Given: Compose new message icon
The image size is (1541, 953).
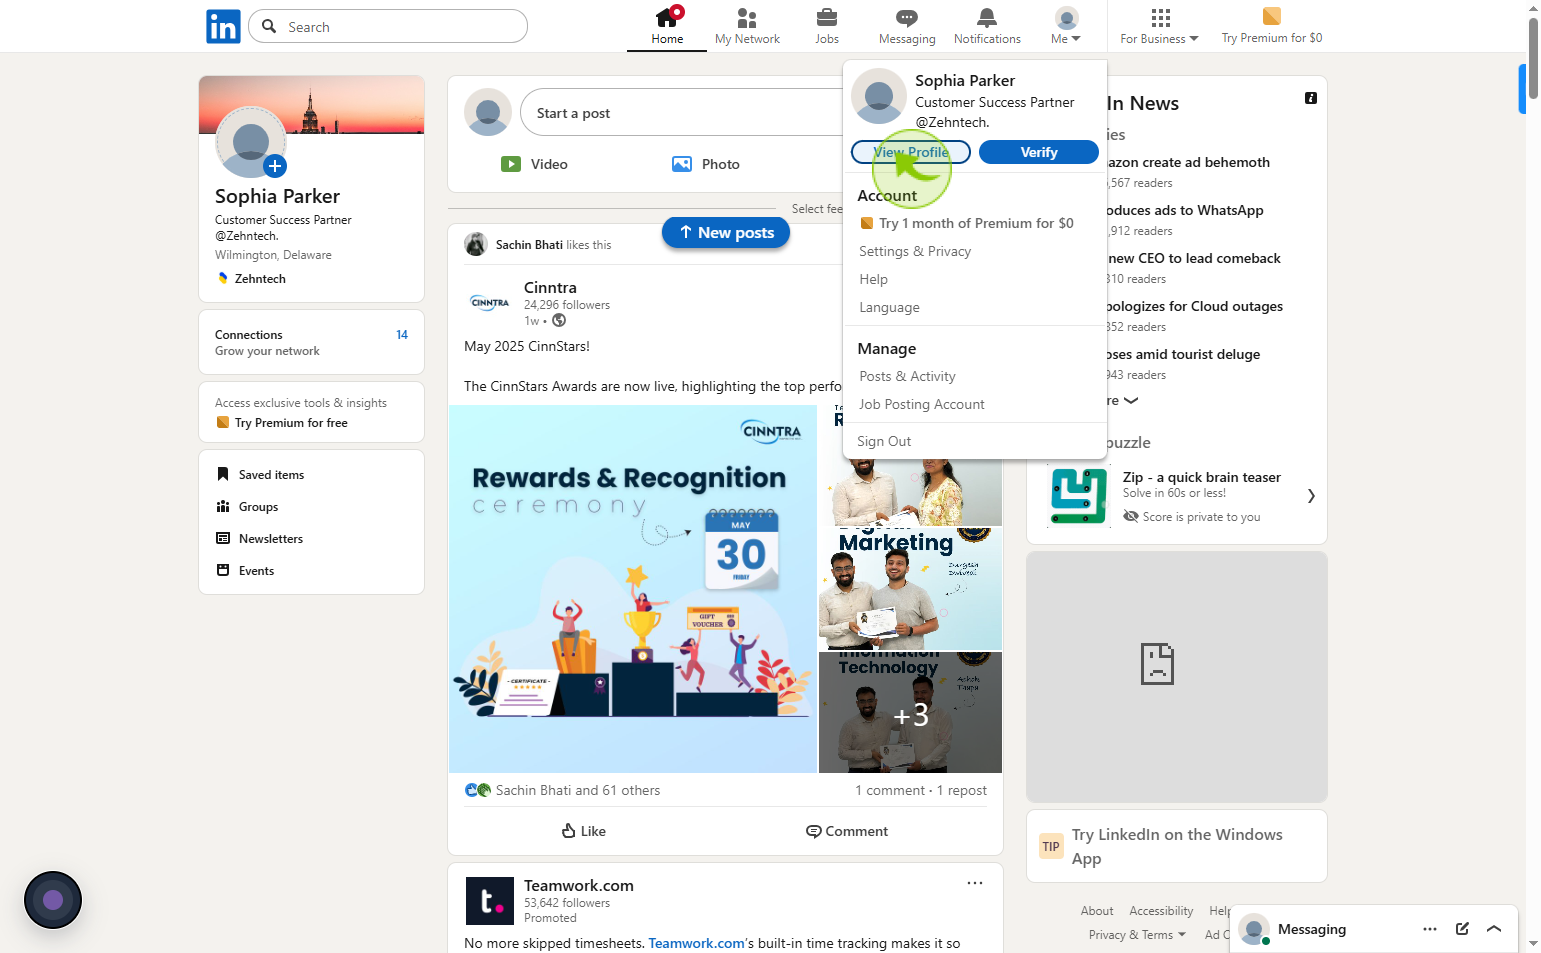Looking at the screenshot, I should [1462, 929].
